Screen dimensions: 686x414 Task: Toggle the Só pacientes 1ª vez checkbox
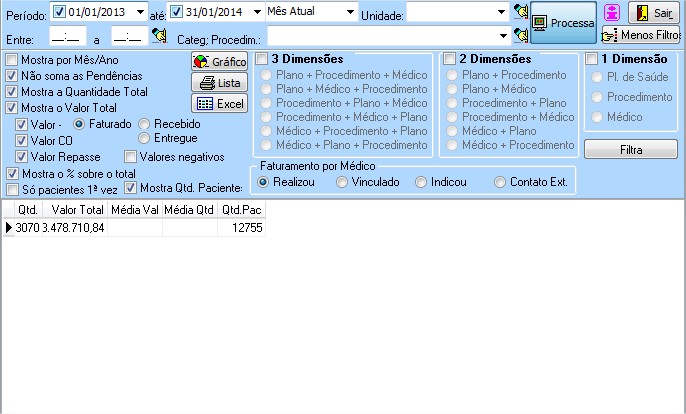click(x=13, y=189)
